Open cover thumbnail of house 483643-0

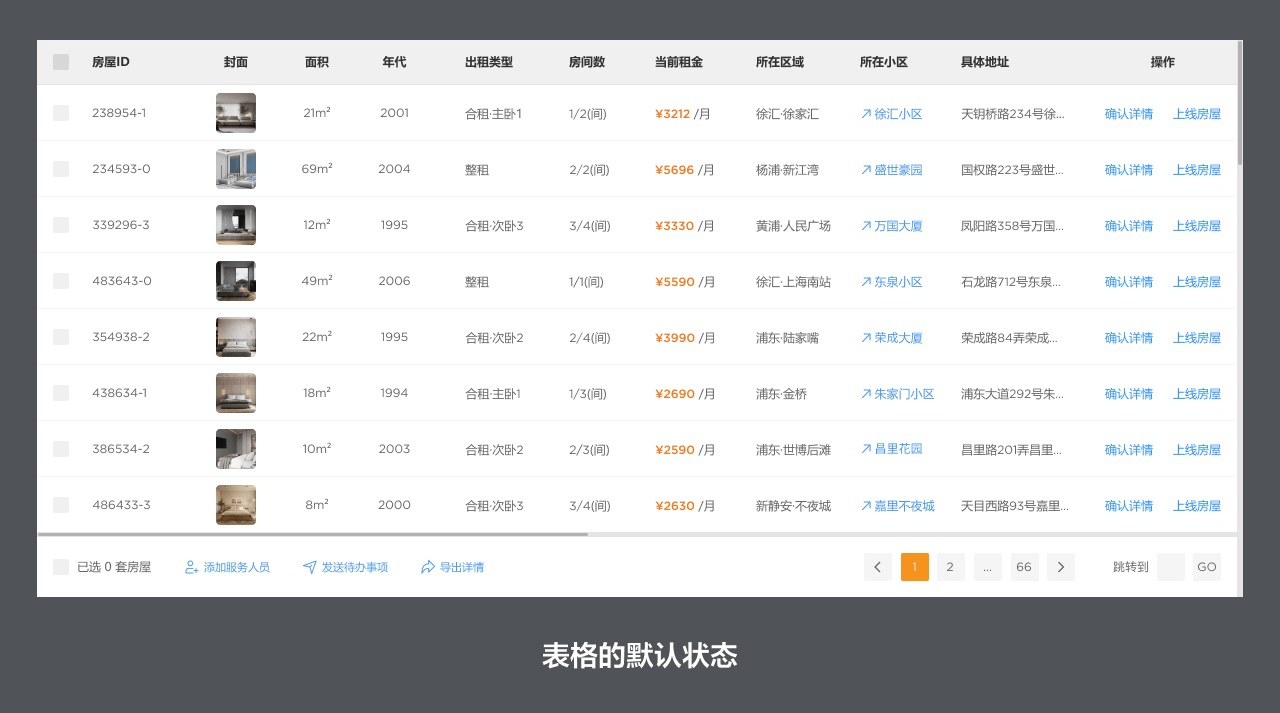(236, 281)
